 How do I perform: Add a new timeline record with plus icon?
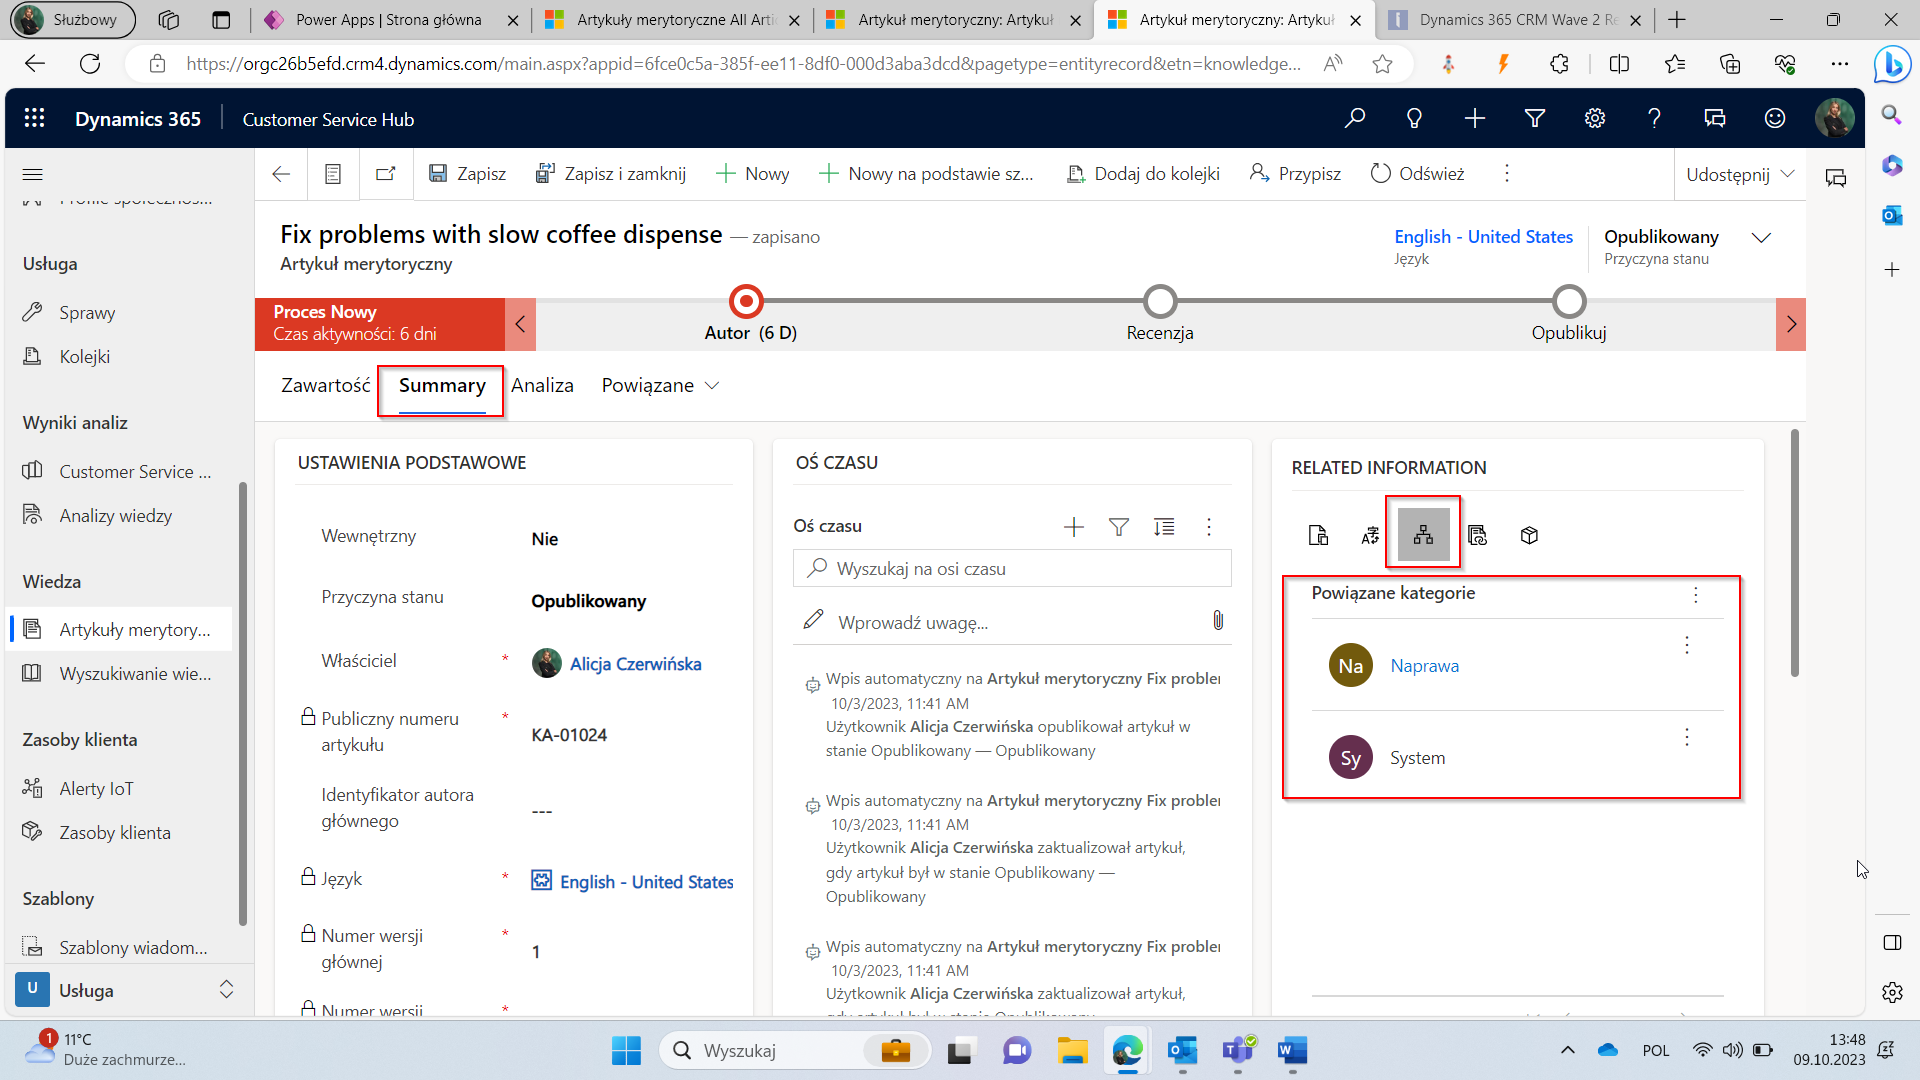click(x=1074, y=527)
